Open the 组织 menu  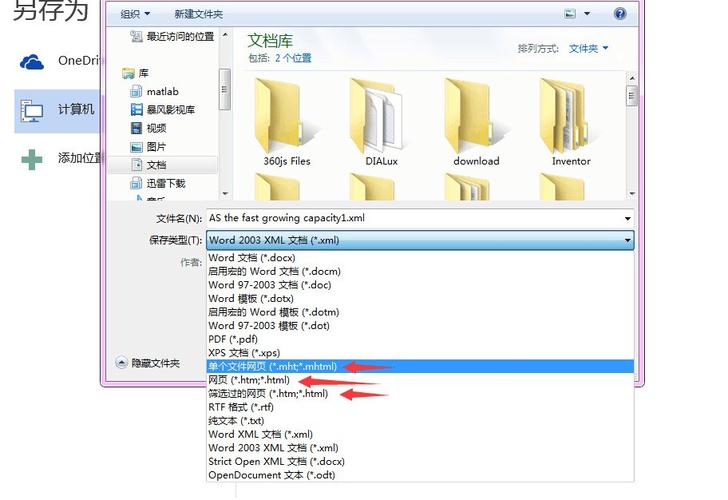pos(135,14)
